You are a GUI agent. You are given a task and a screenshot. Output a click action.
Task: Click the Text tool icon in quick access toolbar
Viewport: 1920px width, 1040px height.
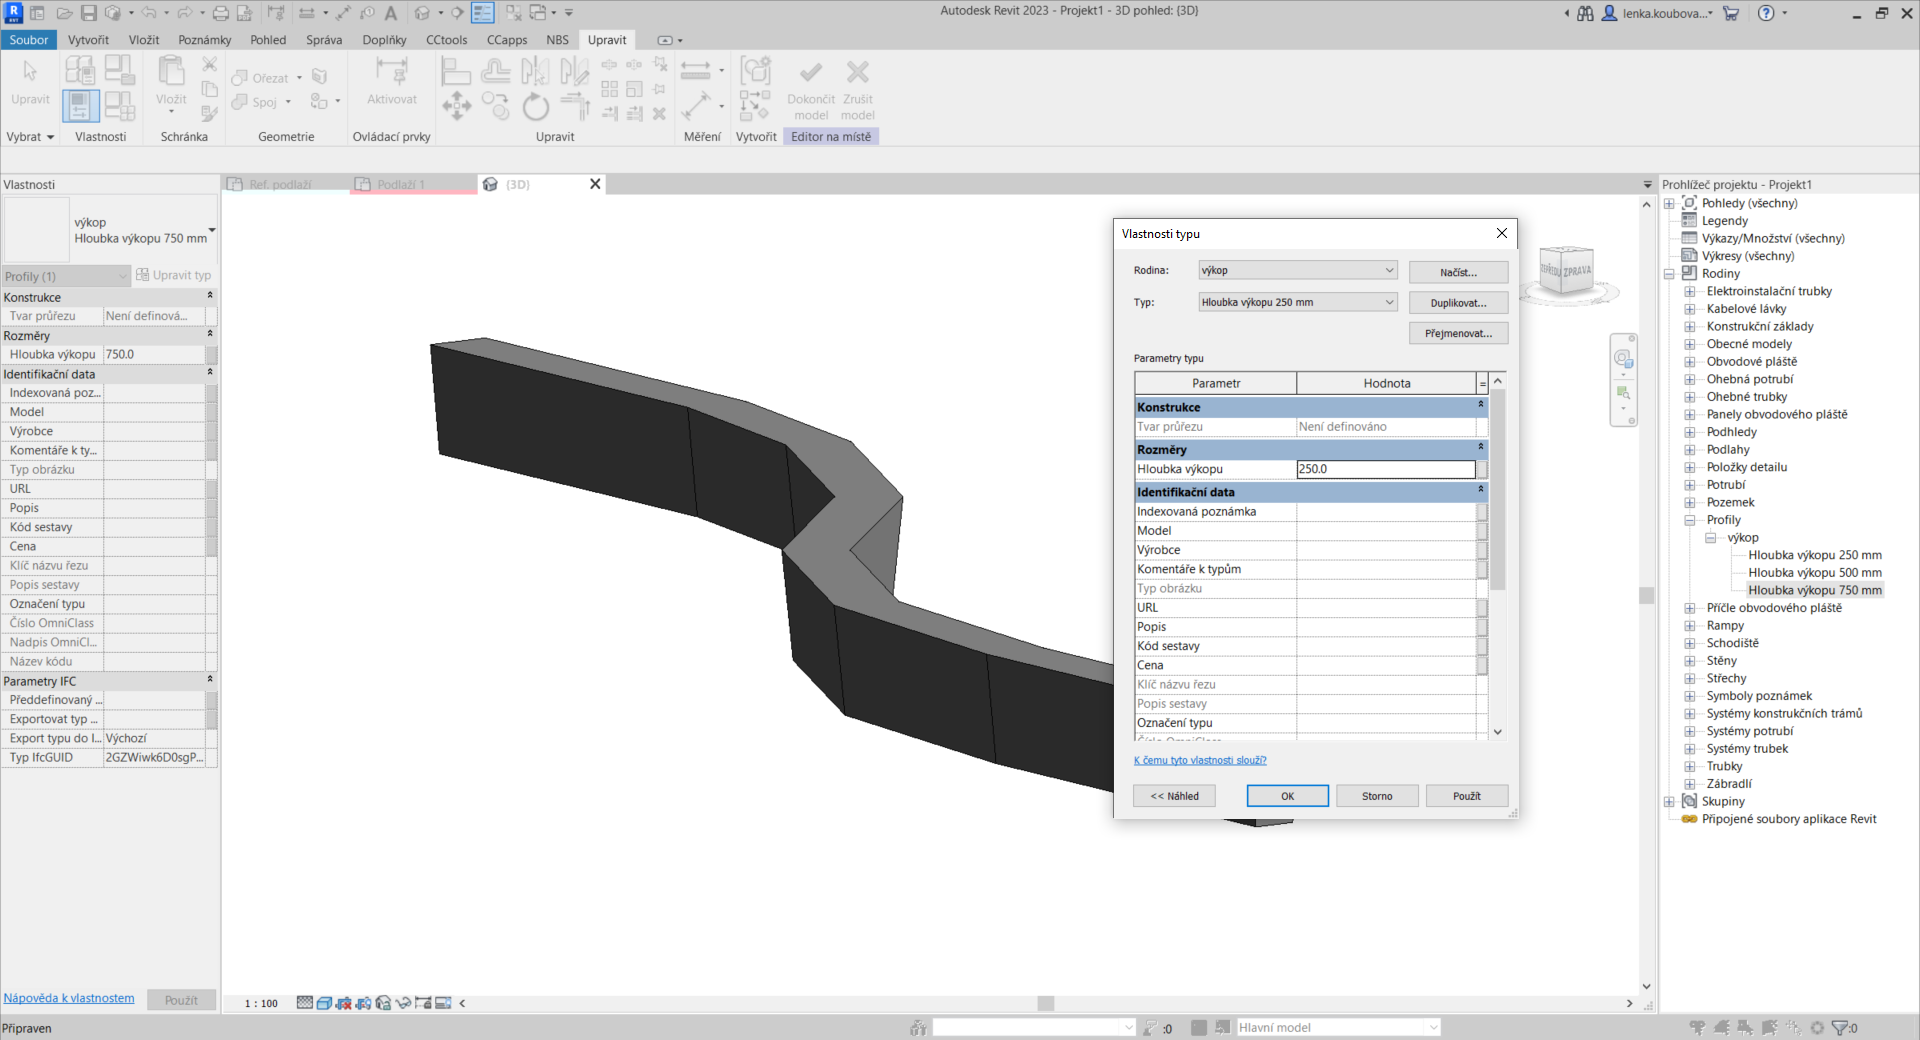point(391,13)
